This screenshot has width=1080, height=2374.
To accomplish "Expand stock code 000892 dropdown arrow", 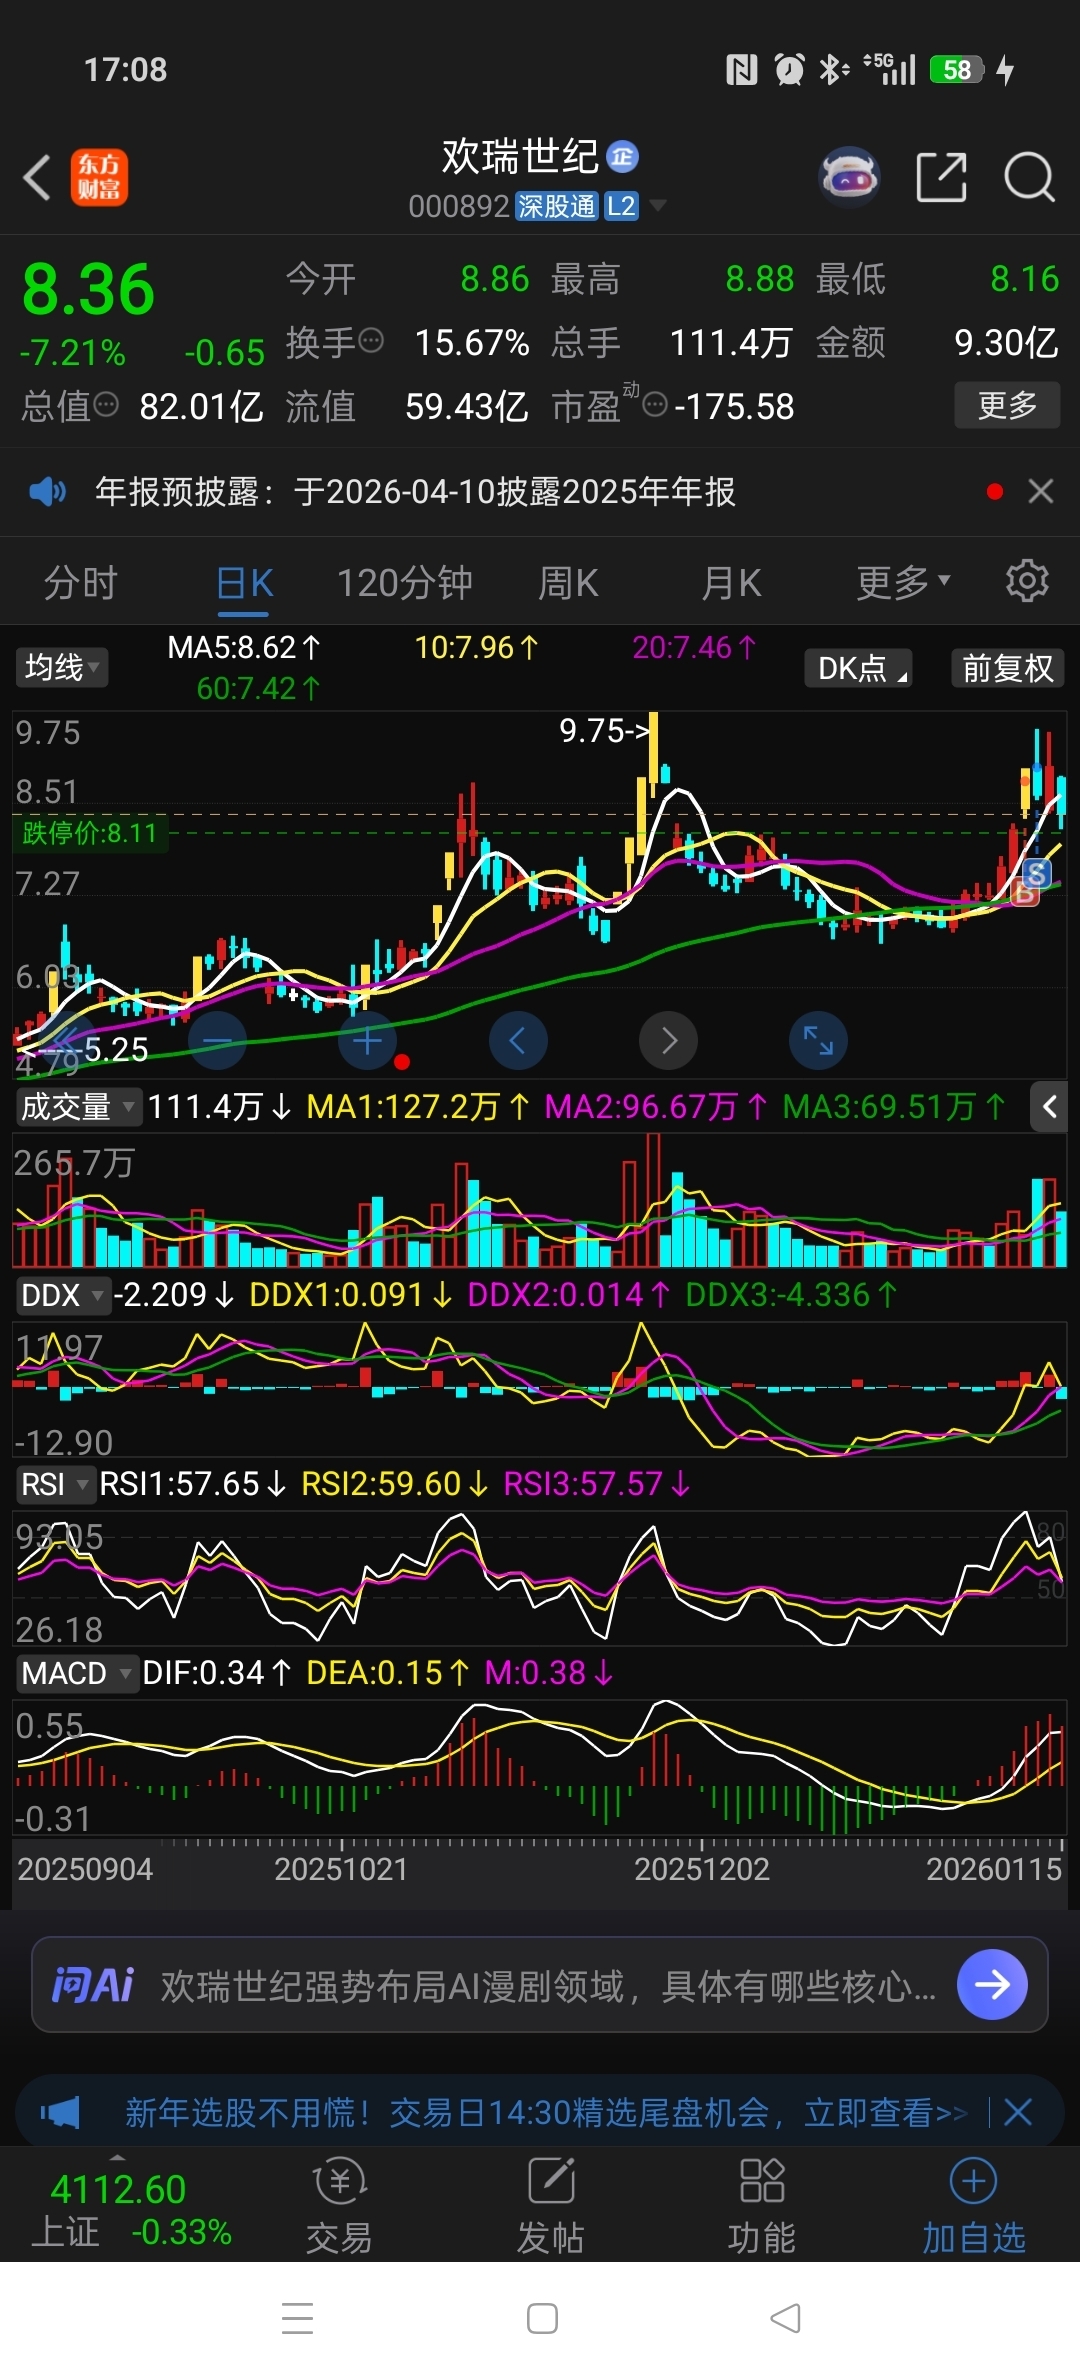I will click(658, 206).
